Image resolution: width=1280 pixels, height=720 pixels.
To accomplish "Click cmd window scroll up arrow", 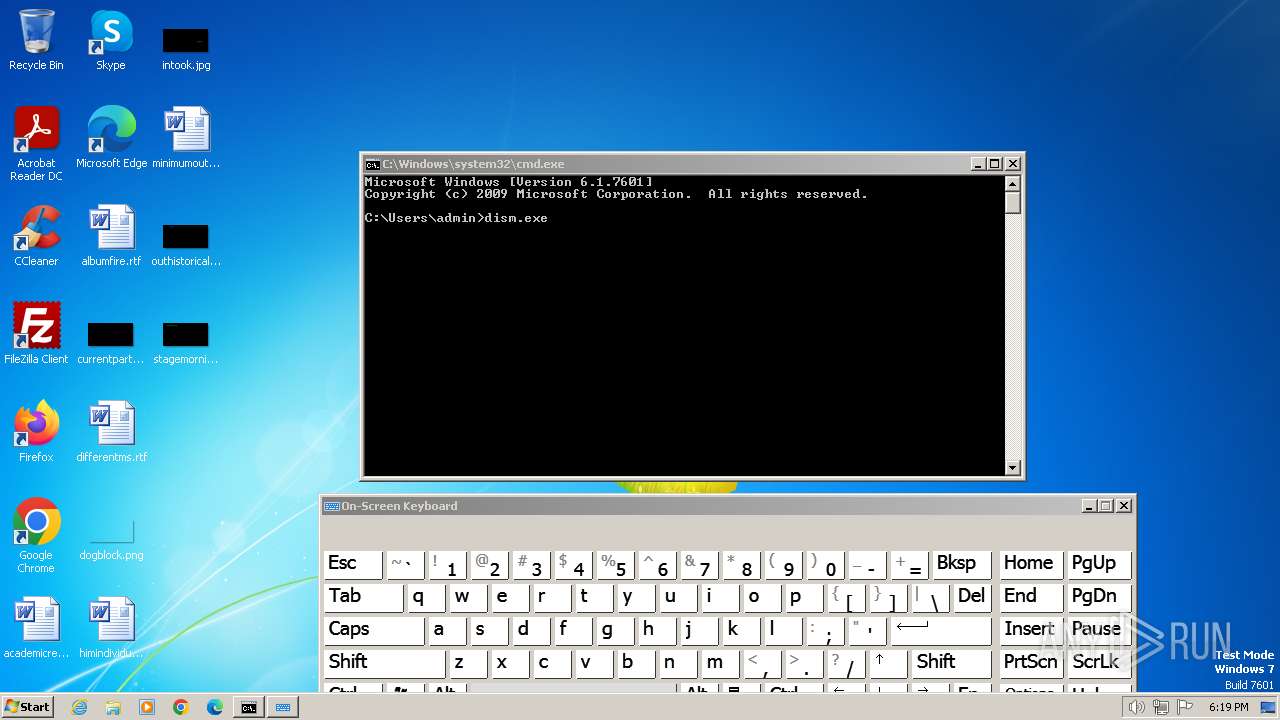I will pyautogui.click(x=1013, y=184).
